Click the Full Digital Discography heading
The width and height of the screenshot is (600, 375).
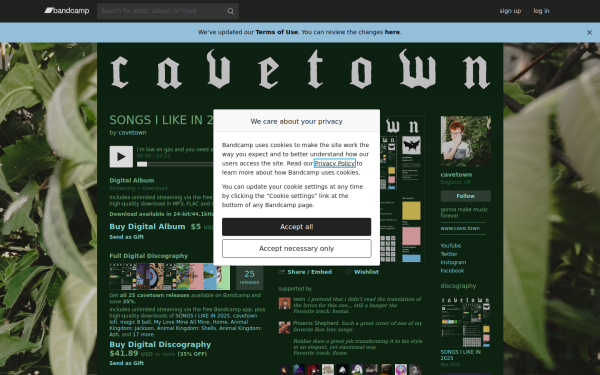[x=148, y=256]
